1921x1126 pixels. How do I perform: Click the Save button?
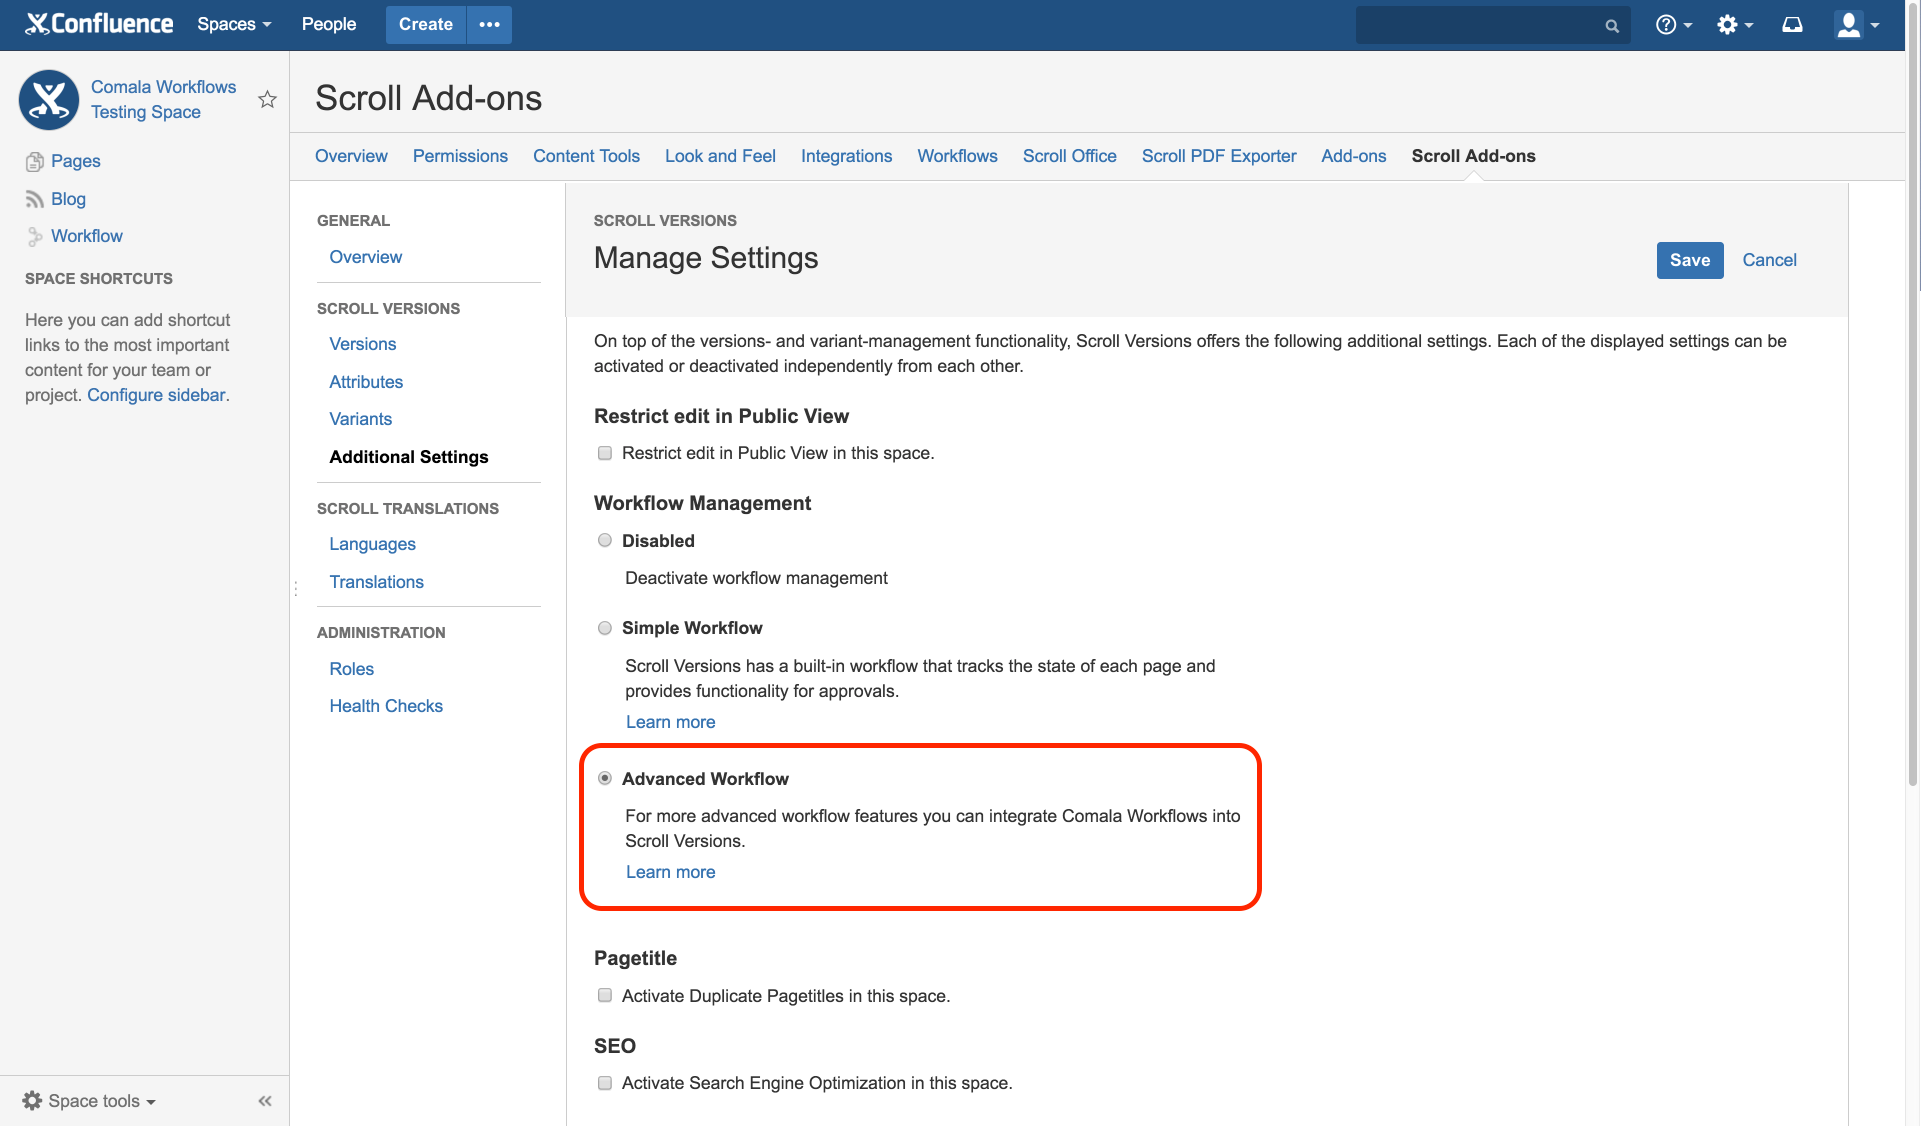(x=1689, y=259)
